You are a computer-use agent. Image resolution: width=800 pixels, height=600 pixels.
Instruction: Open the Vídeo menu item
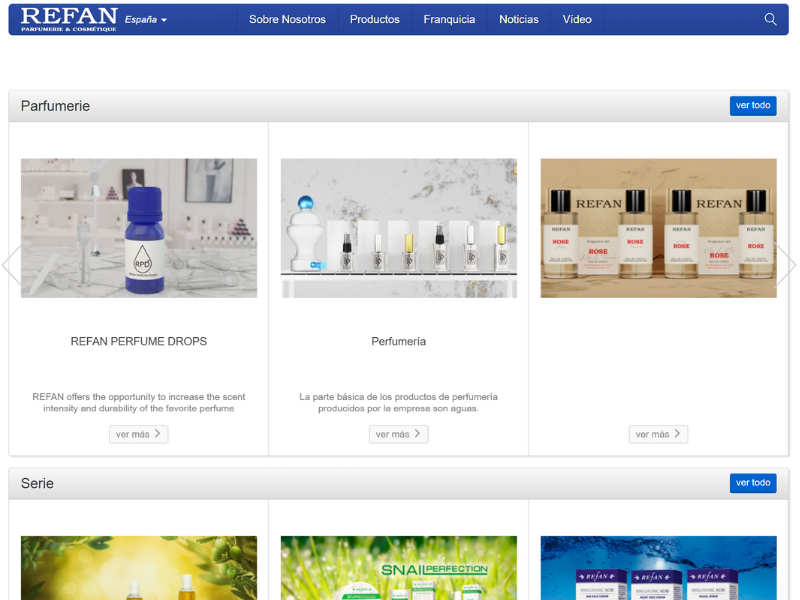pyautogui.click(x=577, y=19)
